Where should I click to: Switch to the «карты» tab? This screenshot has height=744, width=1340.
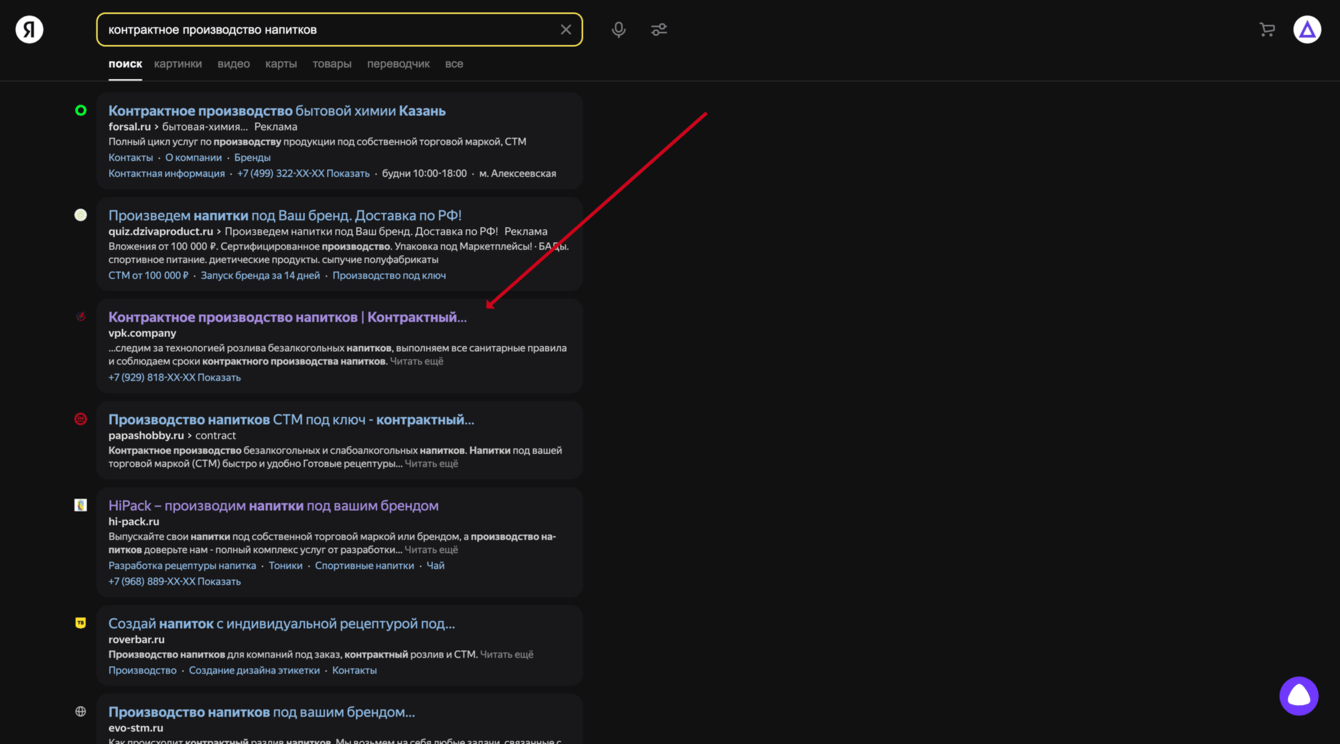pyautogui.click(x=281, y=64)
